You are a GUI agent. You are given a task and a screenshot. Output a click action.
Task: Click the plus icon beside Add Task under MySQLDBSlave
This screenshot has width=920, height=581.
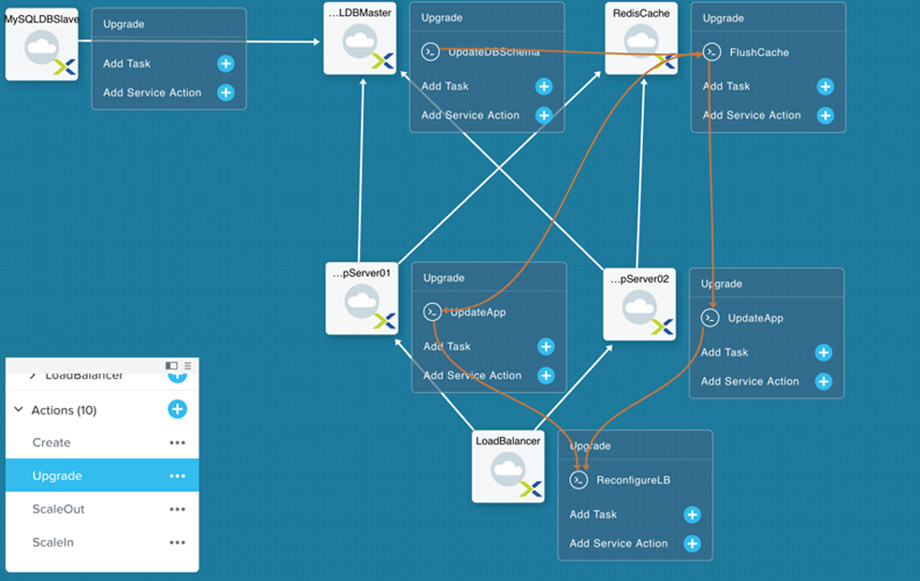point(226,64)
